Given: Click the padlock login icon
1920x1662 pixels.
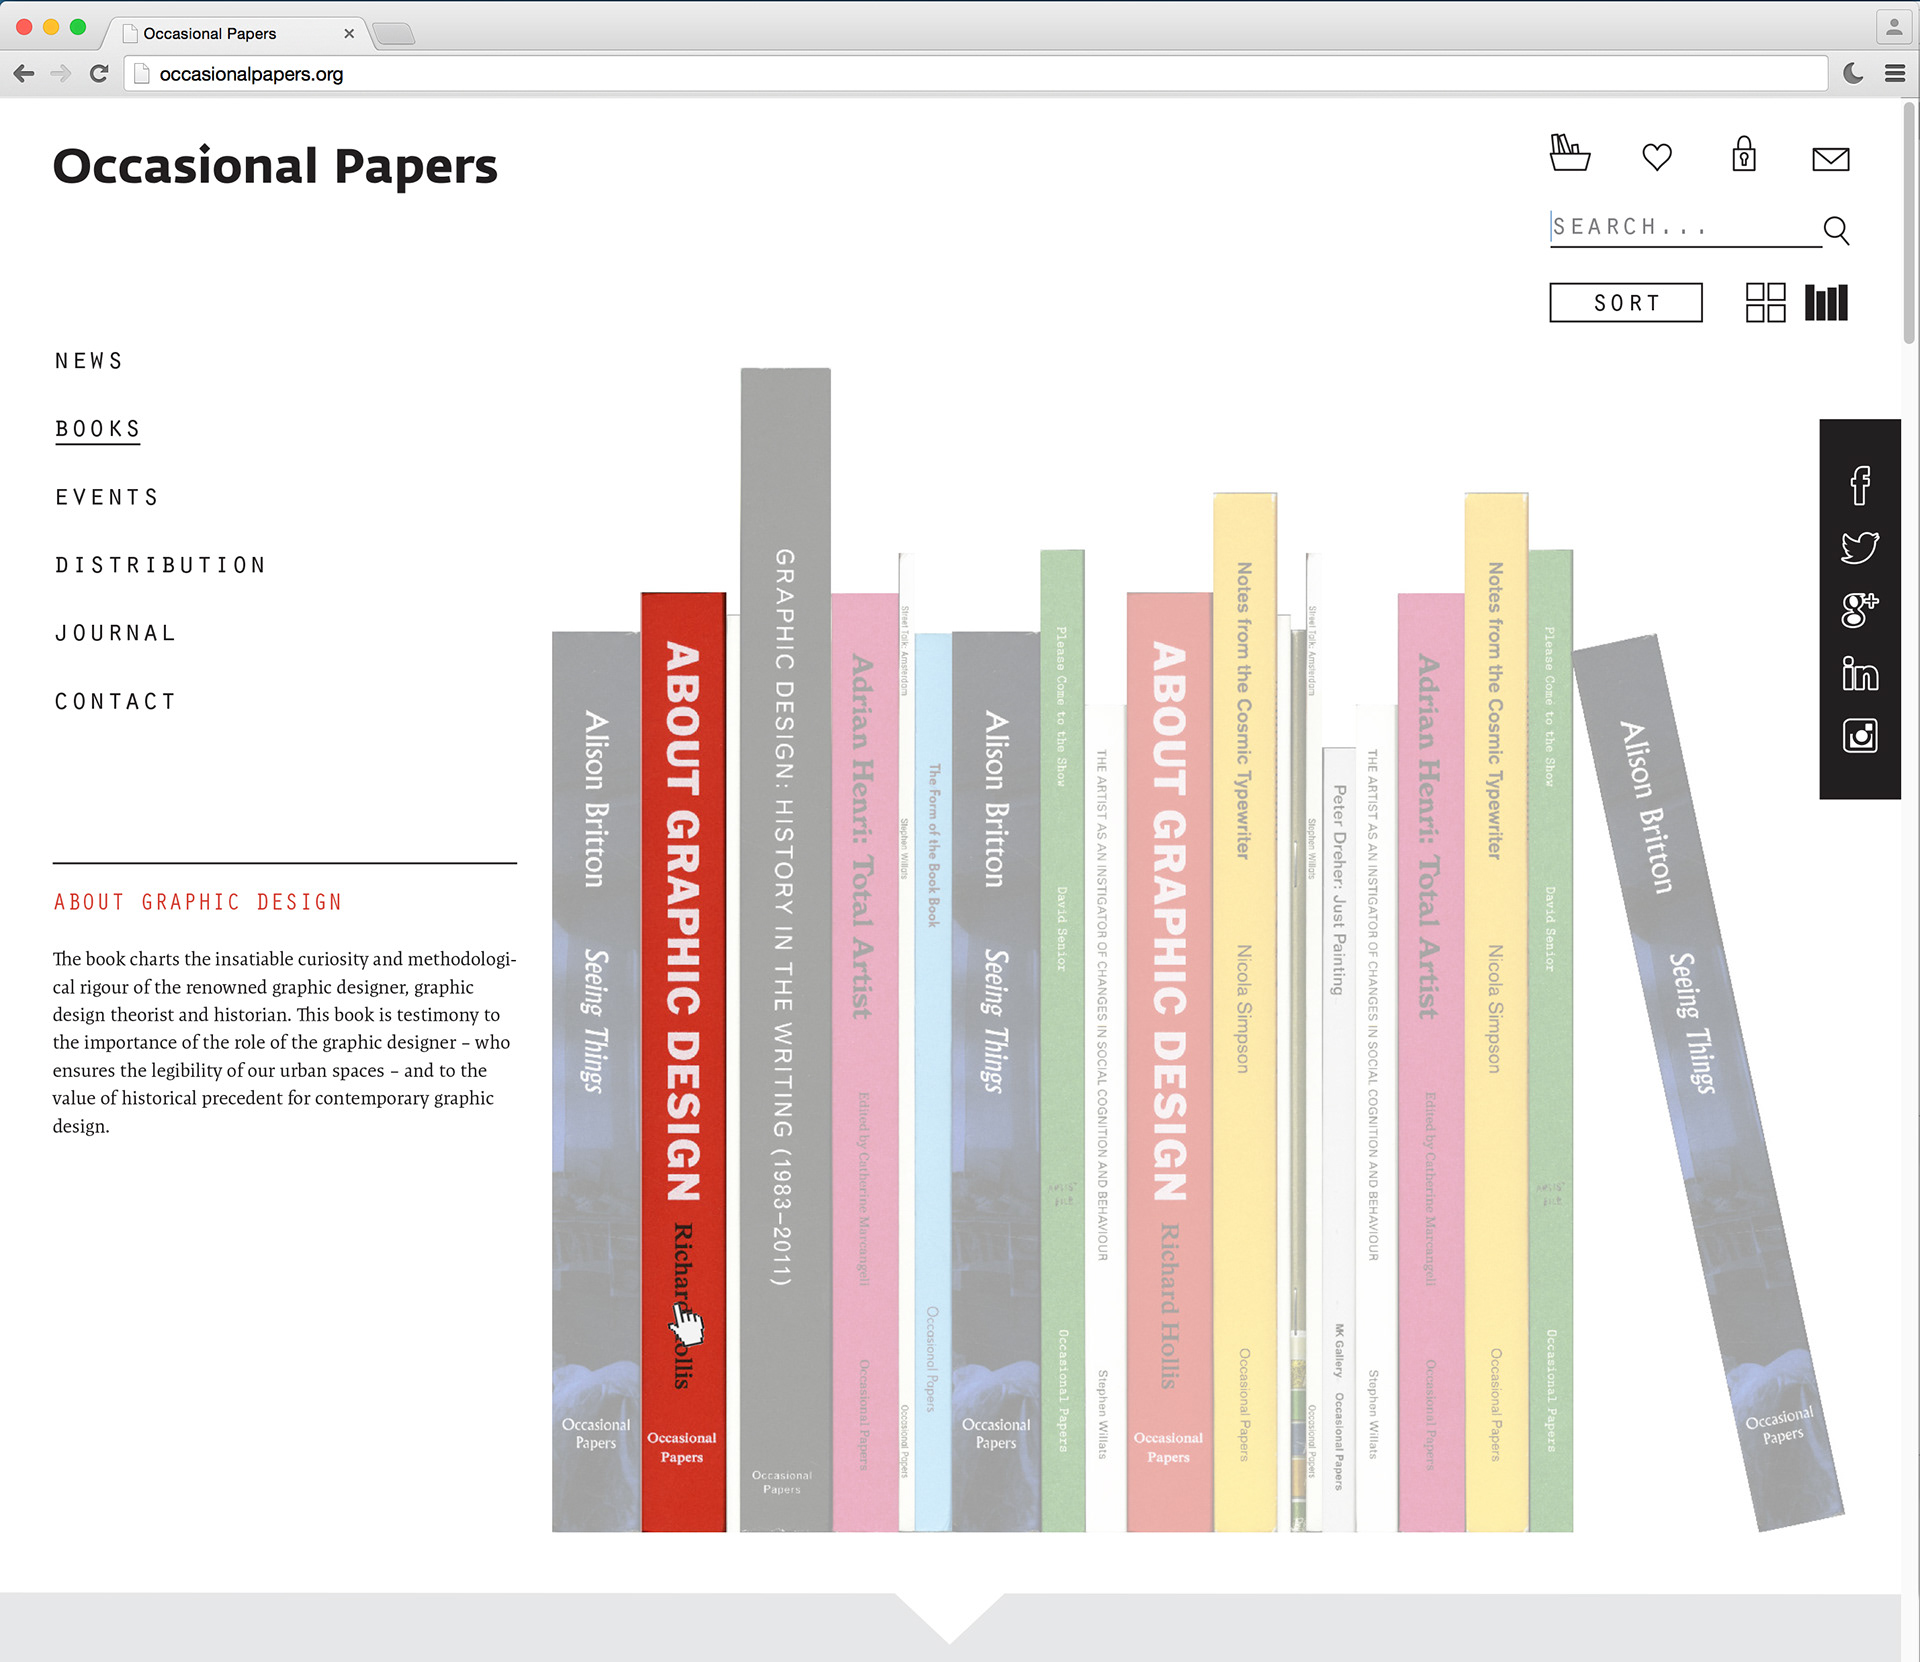Looking at the screenshot, I should [x=1744, y=155].
